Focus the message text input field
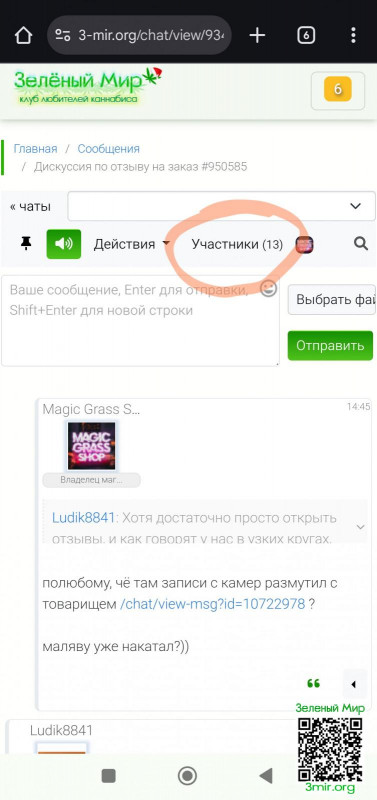 [140, 320]
